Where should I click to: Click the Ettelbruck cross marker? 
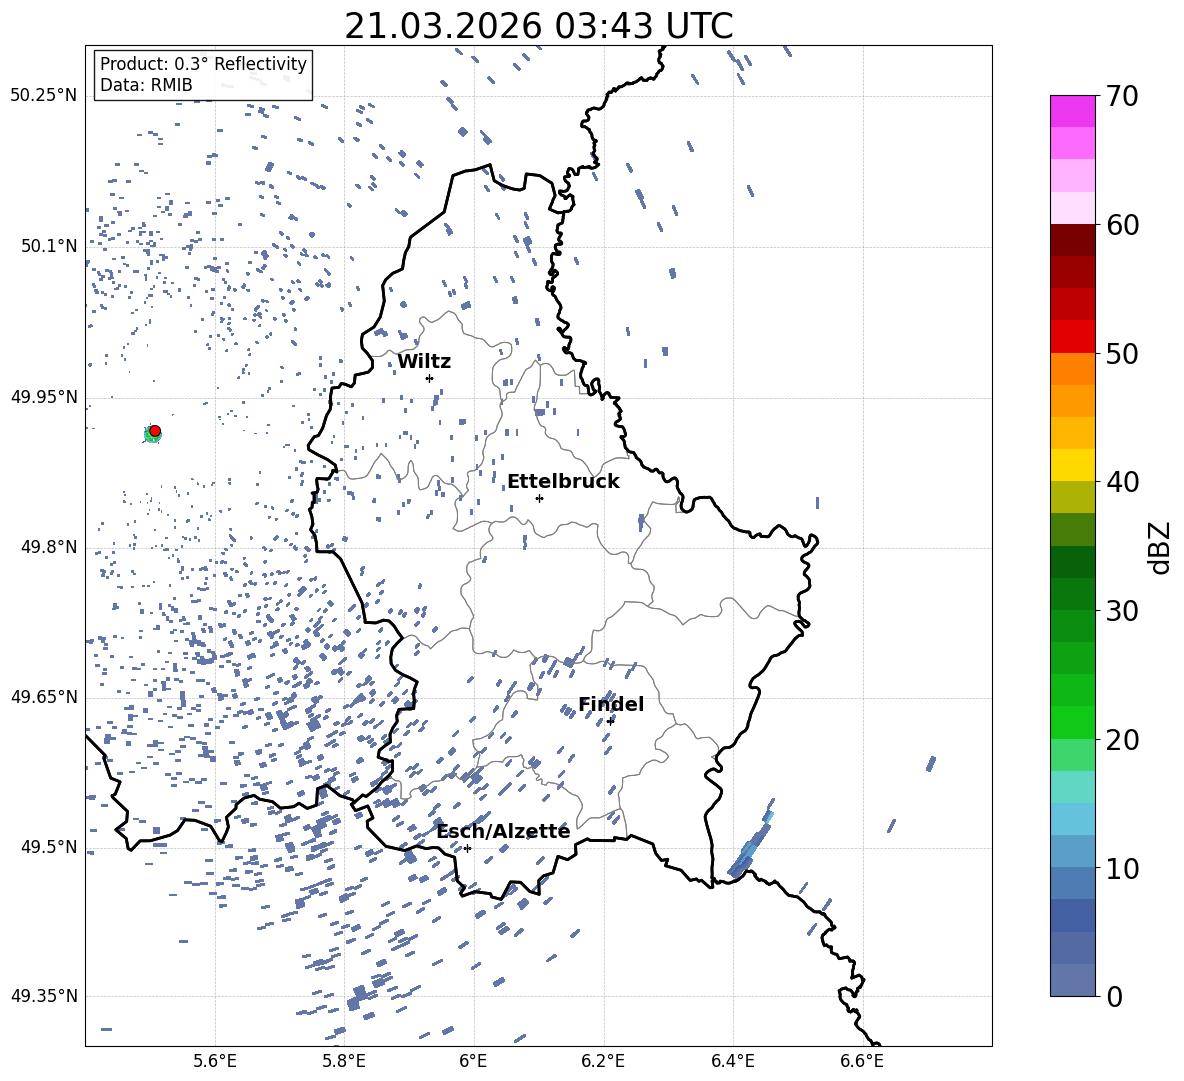[x=539, y=498]
